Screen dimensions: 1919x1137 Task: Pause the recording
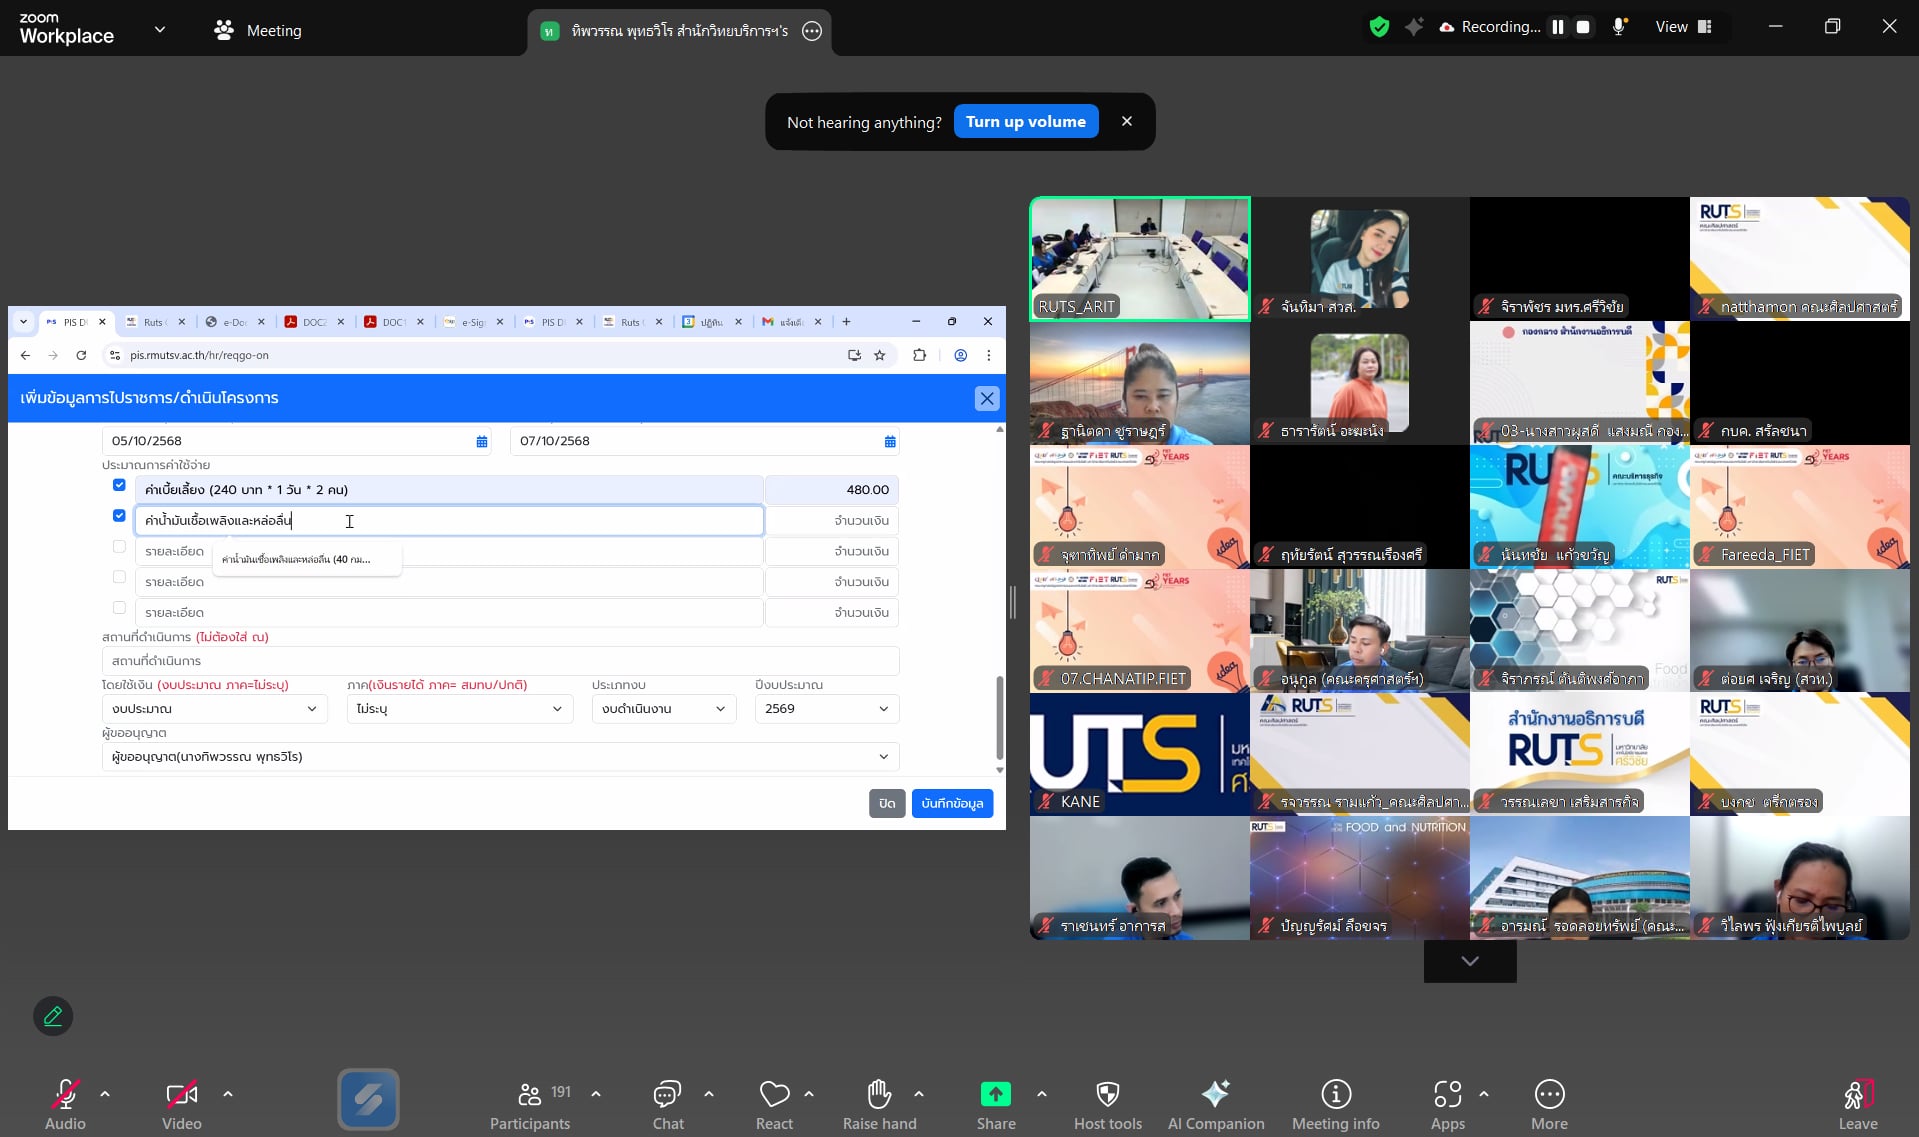(x=1557, y=27)
